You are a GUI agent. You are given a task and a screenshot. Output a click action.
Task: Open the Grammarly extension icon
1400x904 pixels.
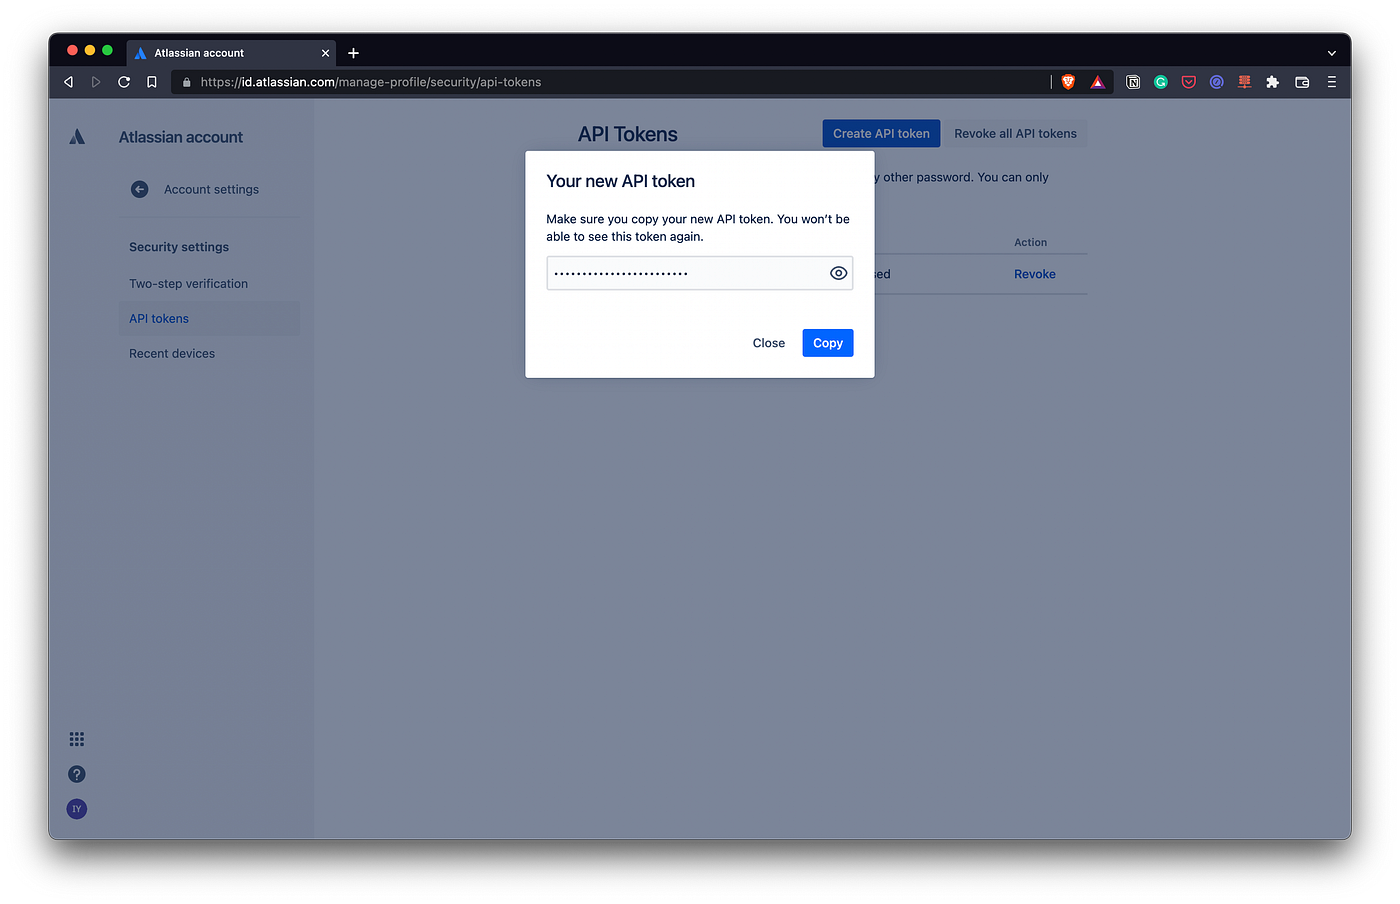click(x=1160, y=82)
